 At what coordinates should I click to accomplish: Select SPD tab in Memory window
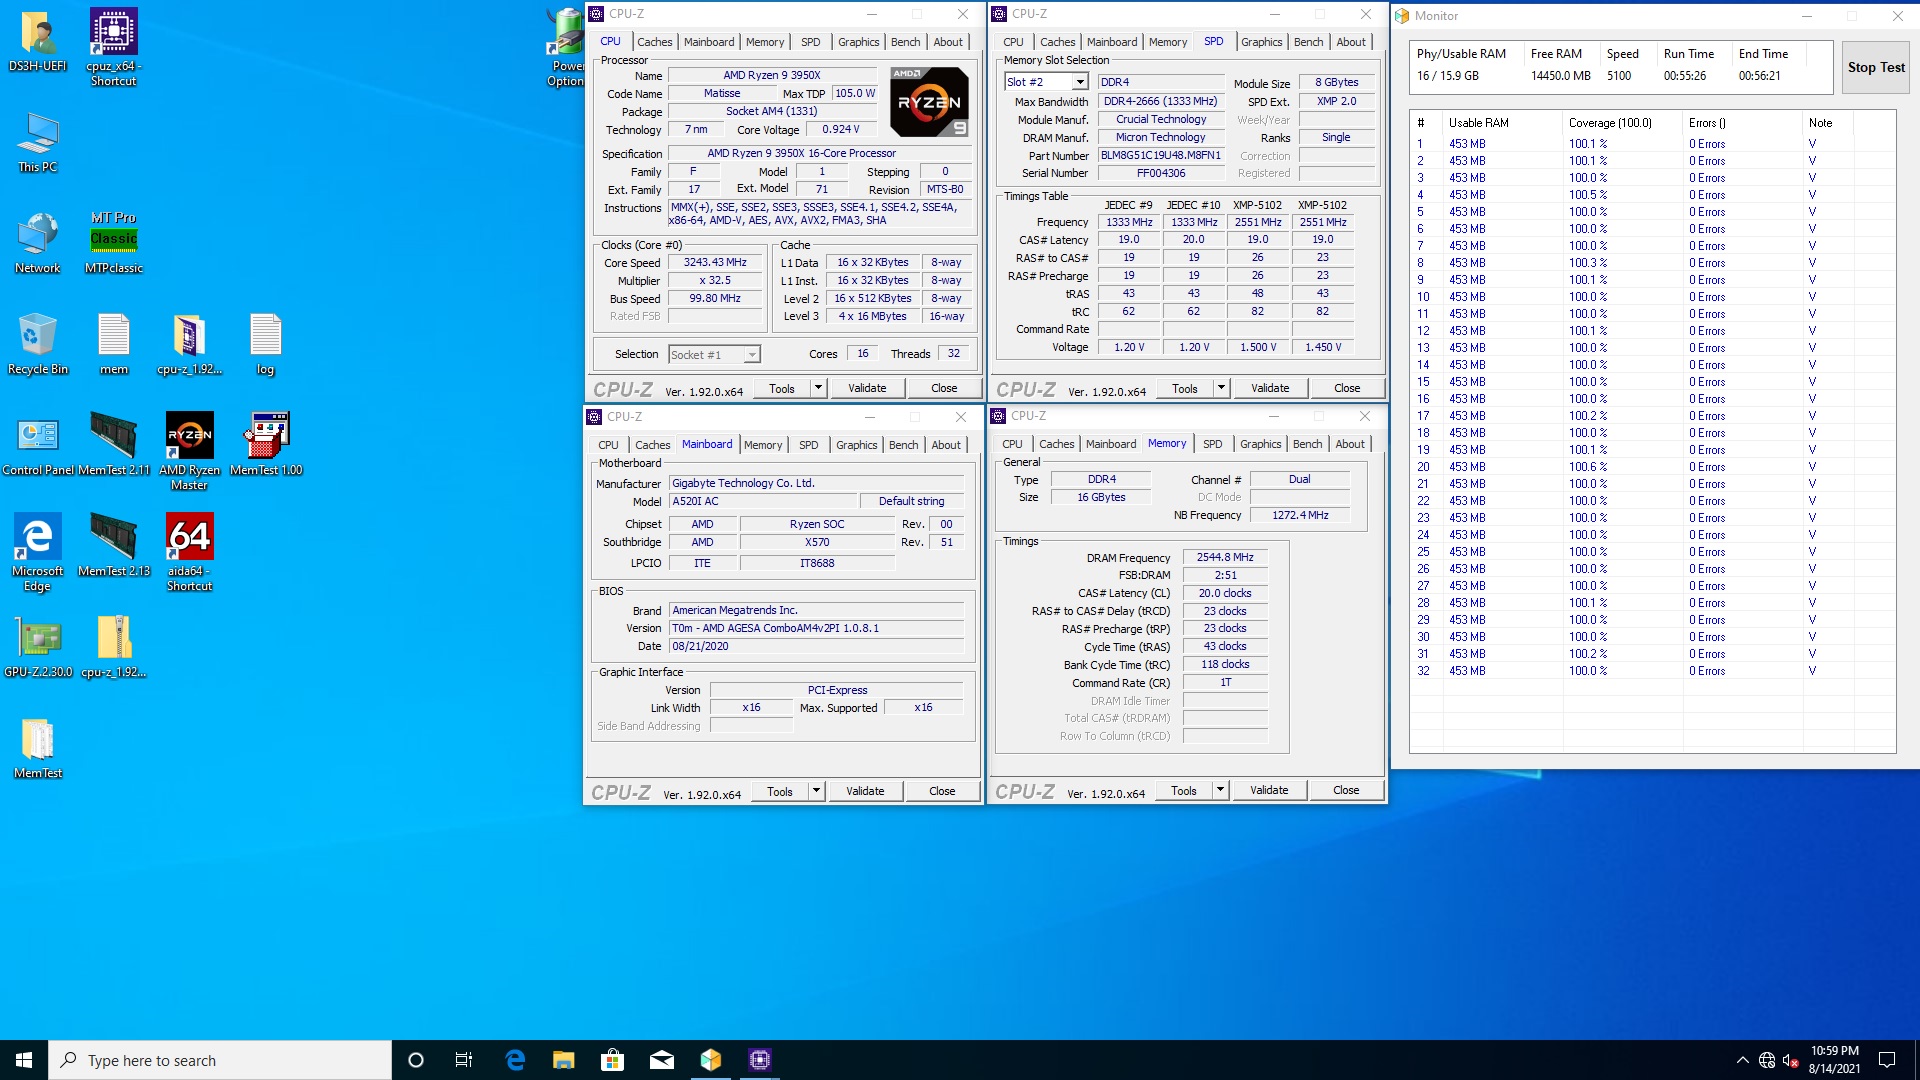tap(1212, 444)
